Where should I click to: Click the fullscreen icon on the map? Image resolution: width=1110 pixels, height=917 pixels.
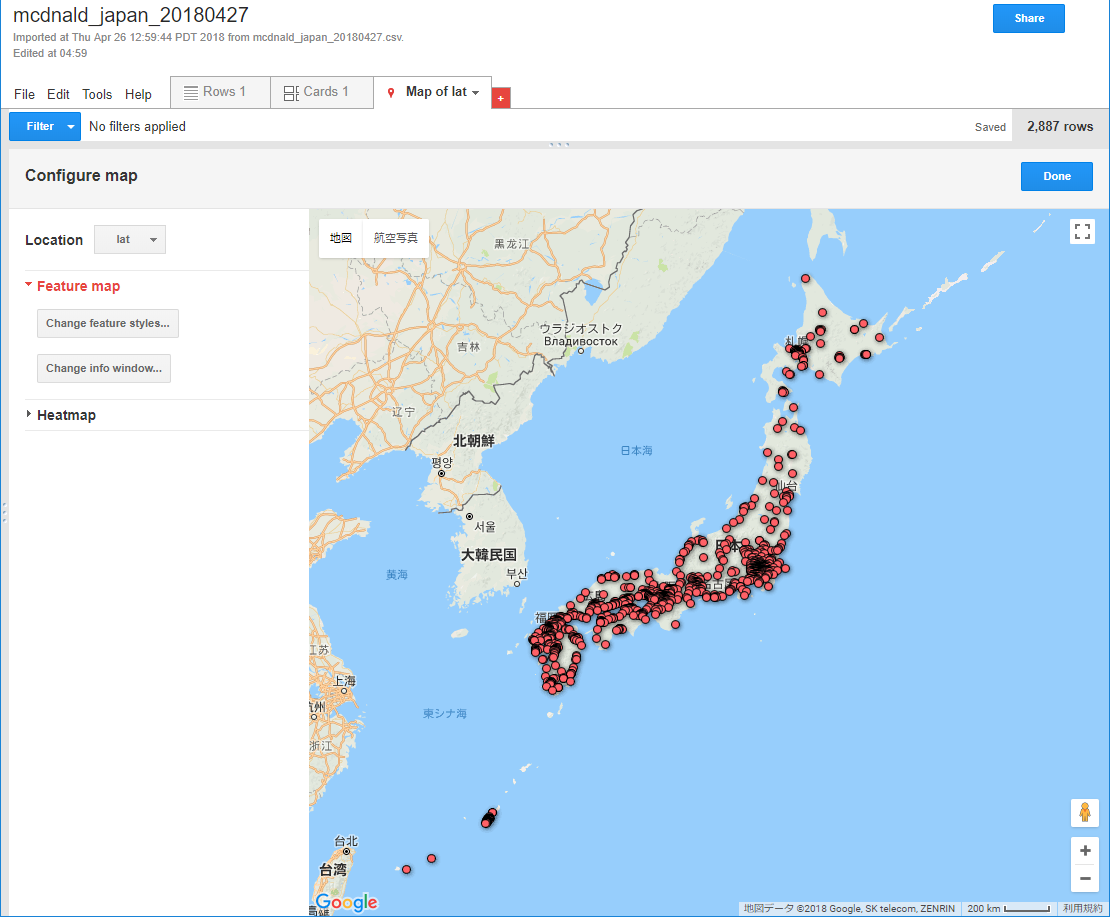(1082, 231)
